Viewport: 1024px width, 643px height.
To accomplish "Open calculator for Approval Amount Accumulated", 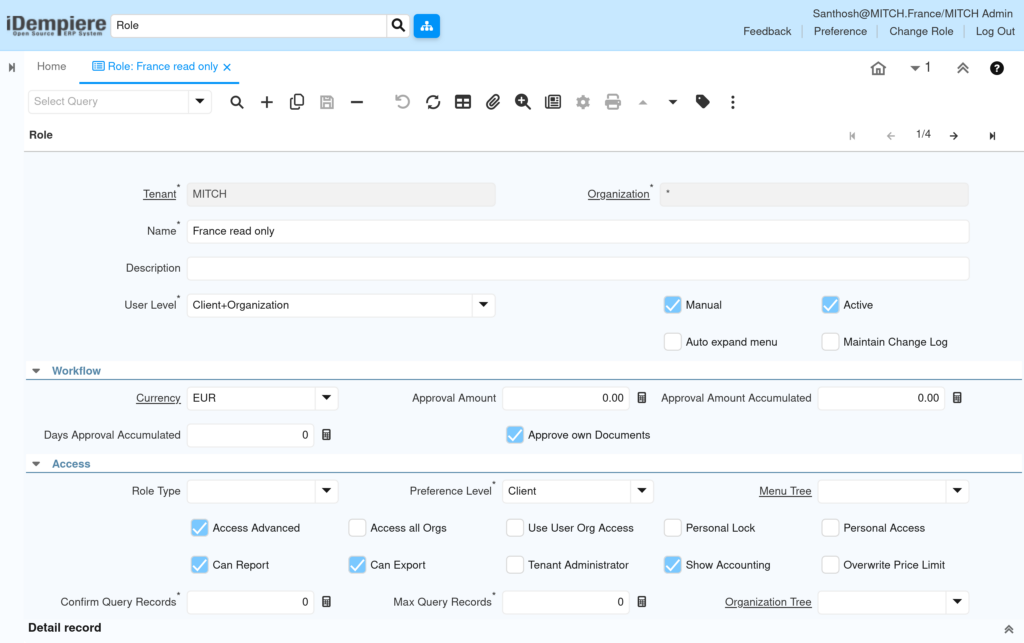I will (957, 398).
